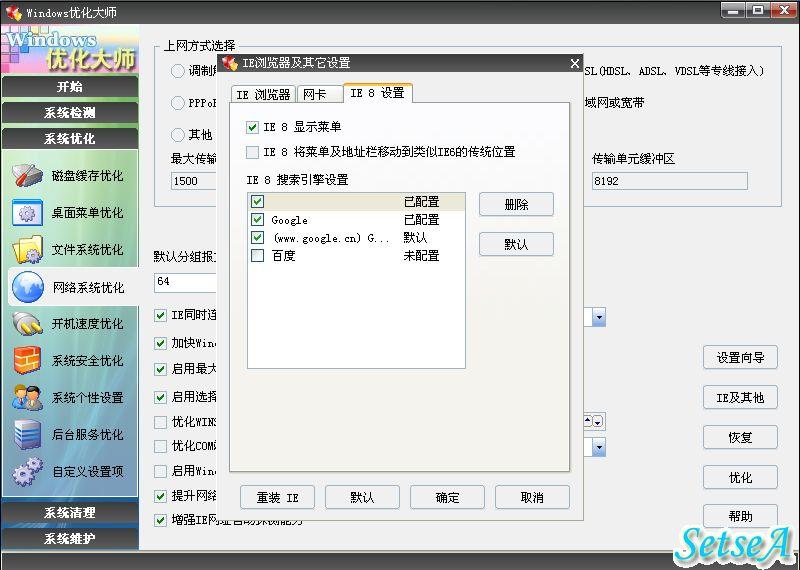Click the 默认分组 field showing 64

coord(185,282)
